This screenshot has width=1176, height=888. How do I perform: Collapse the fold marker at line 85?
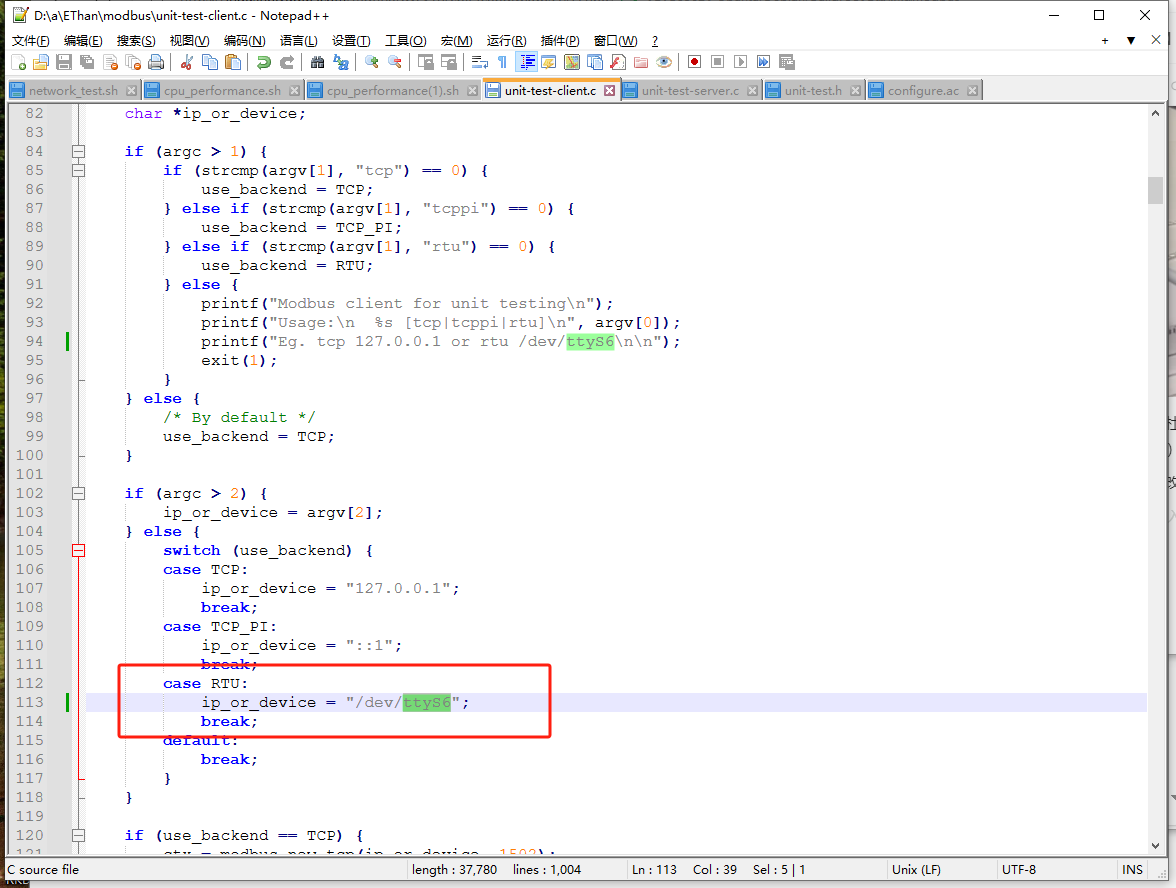78,170
